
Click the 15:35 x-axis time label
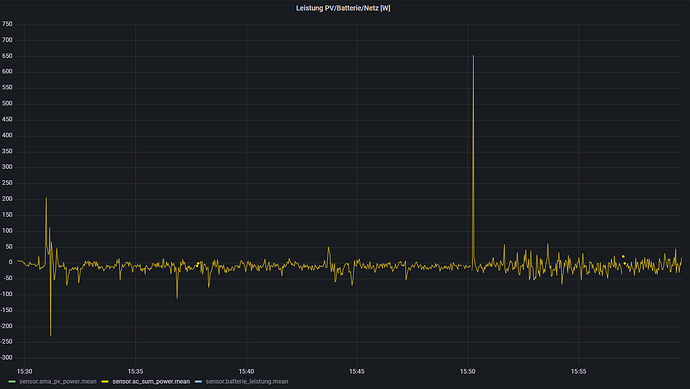(136, 371)
